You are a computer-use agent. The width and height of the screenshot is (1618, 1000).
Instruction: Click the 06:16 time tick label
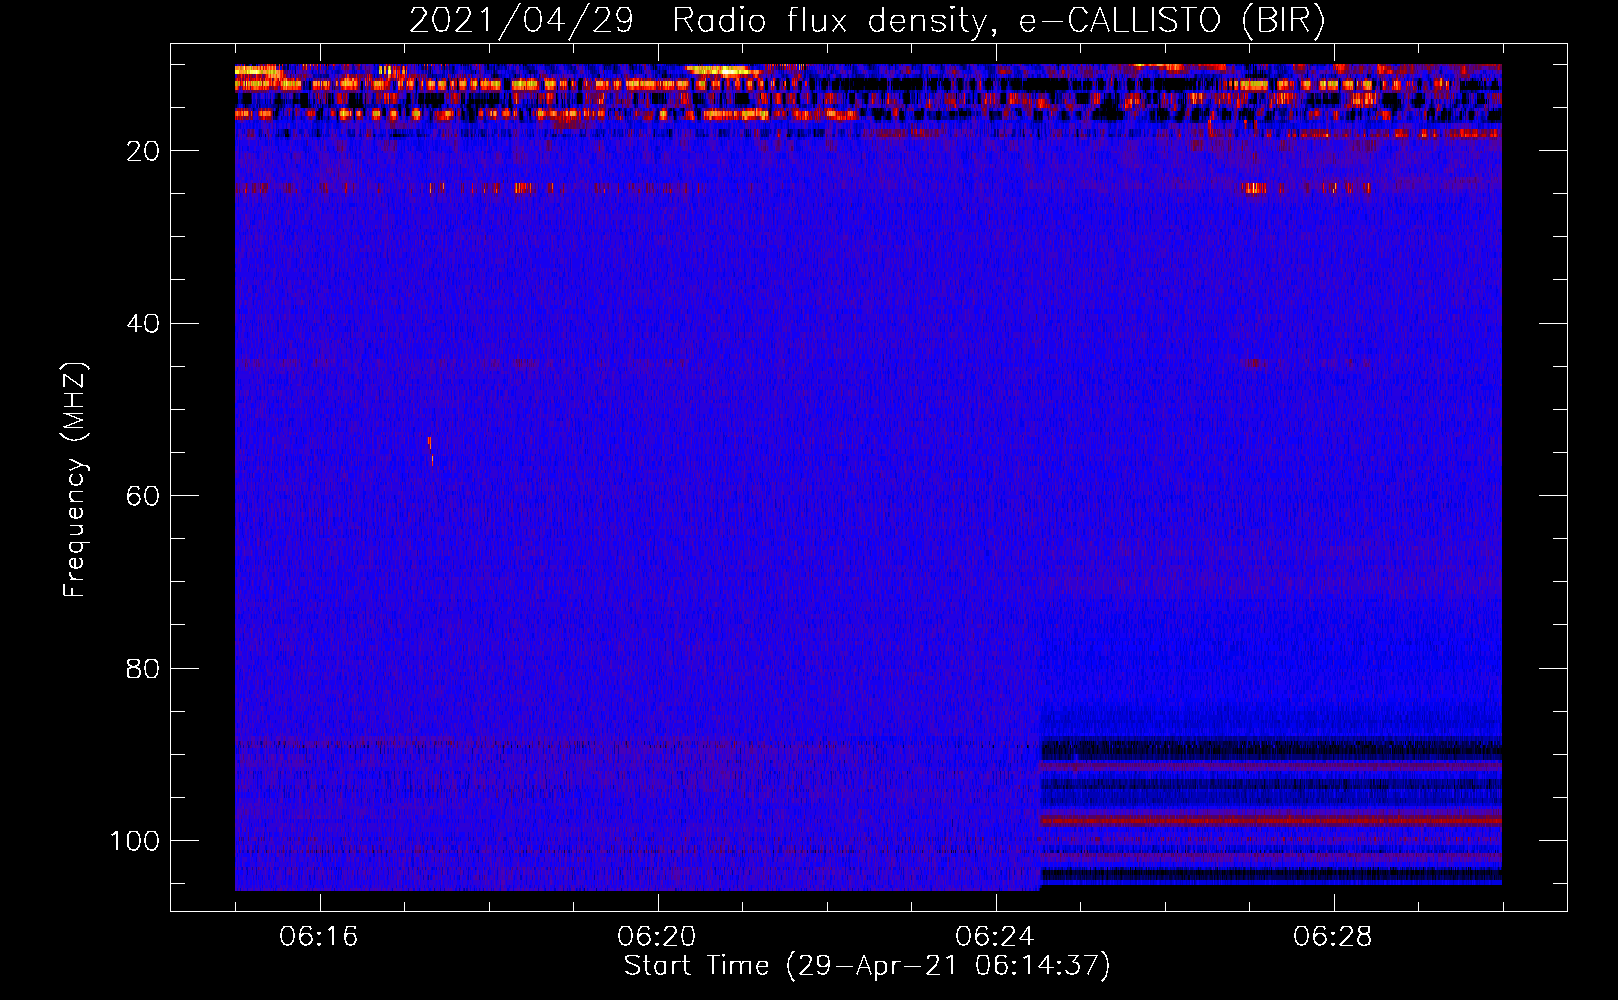(x=319, y=937)
